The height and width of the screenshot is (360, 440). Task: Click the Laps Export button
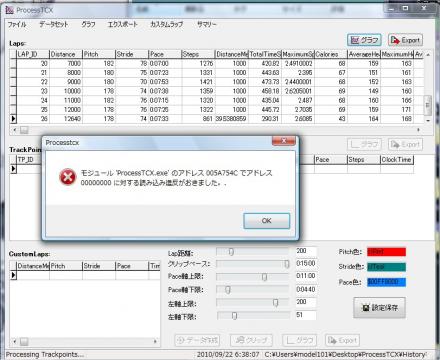tap(406, 40)
